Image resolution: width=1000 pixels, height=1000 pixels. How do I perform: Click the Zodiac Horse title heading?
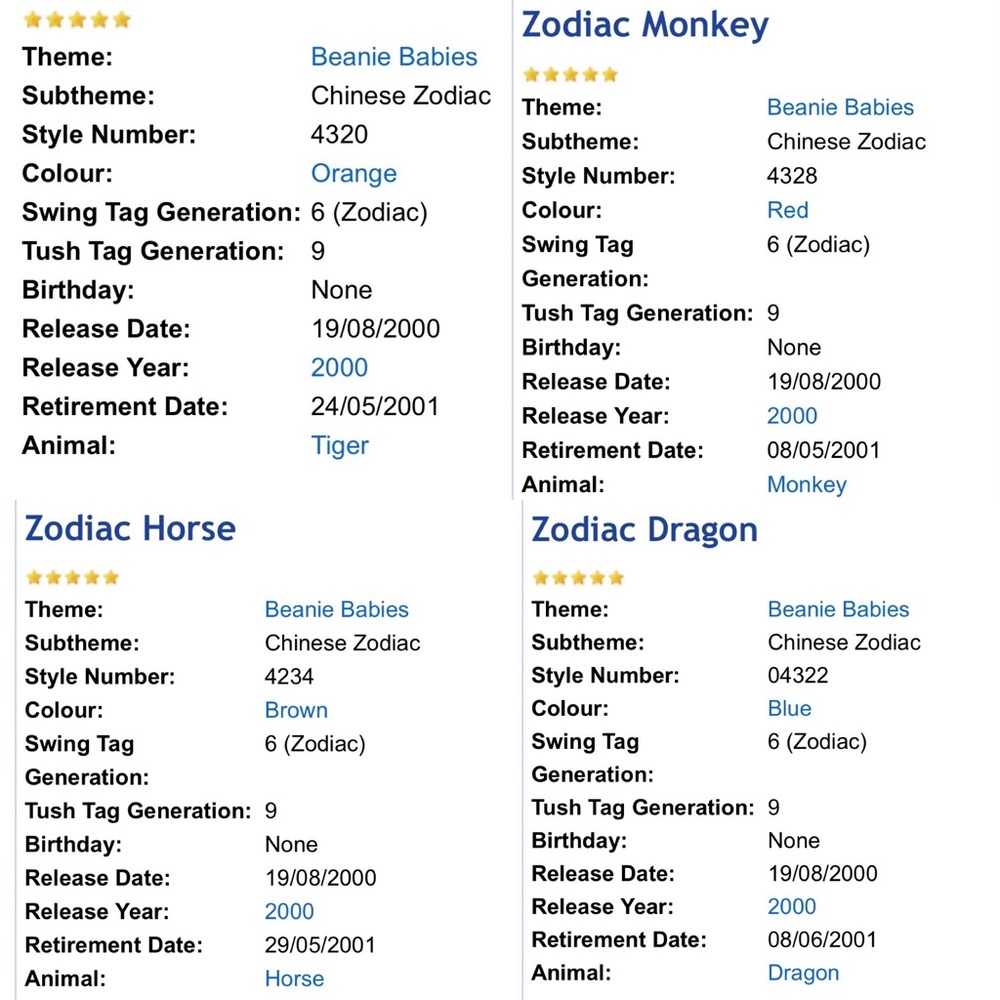coord(130,528)
